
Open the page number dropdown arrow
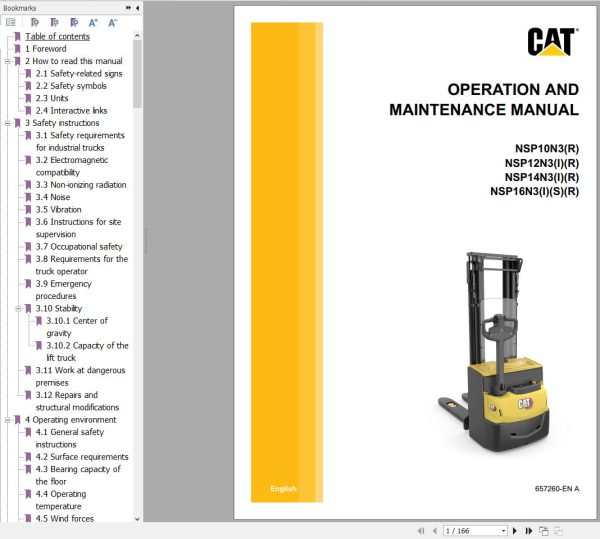click(503, 531)
